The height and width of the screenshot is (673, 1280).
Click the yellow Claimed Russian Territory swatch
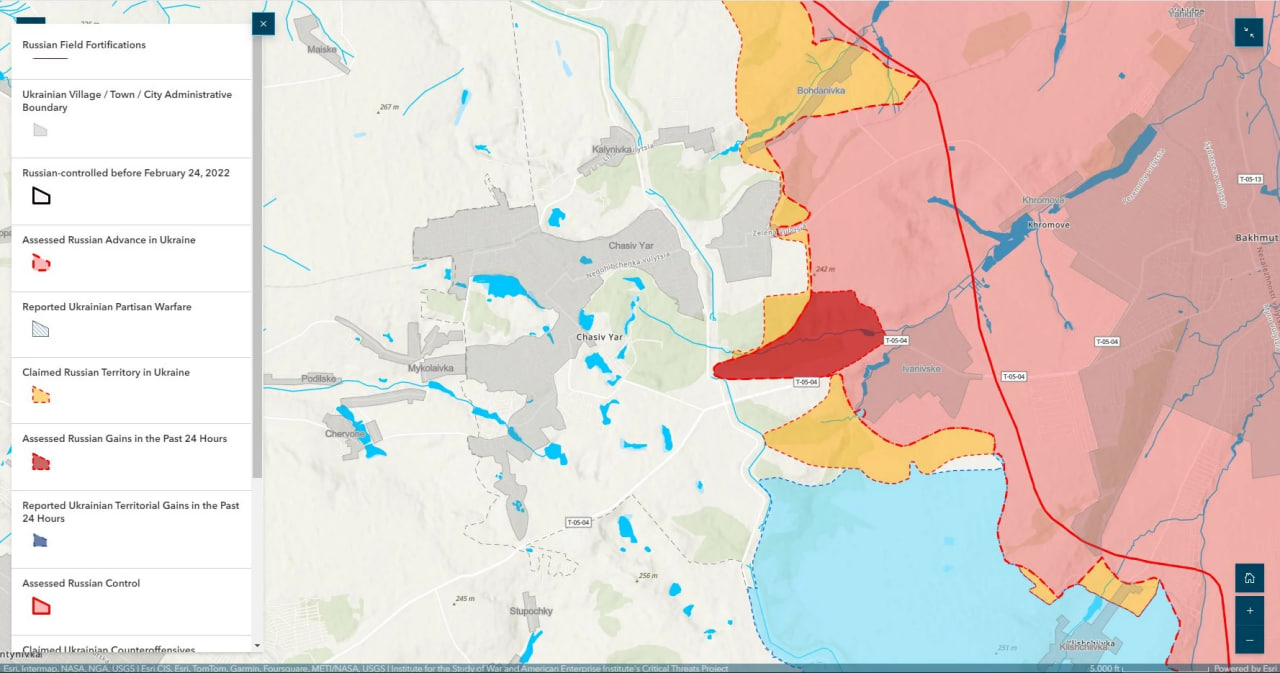41,395
